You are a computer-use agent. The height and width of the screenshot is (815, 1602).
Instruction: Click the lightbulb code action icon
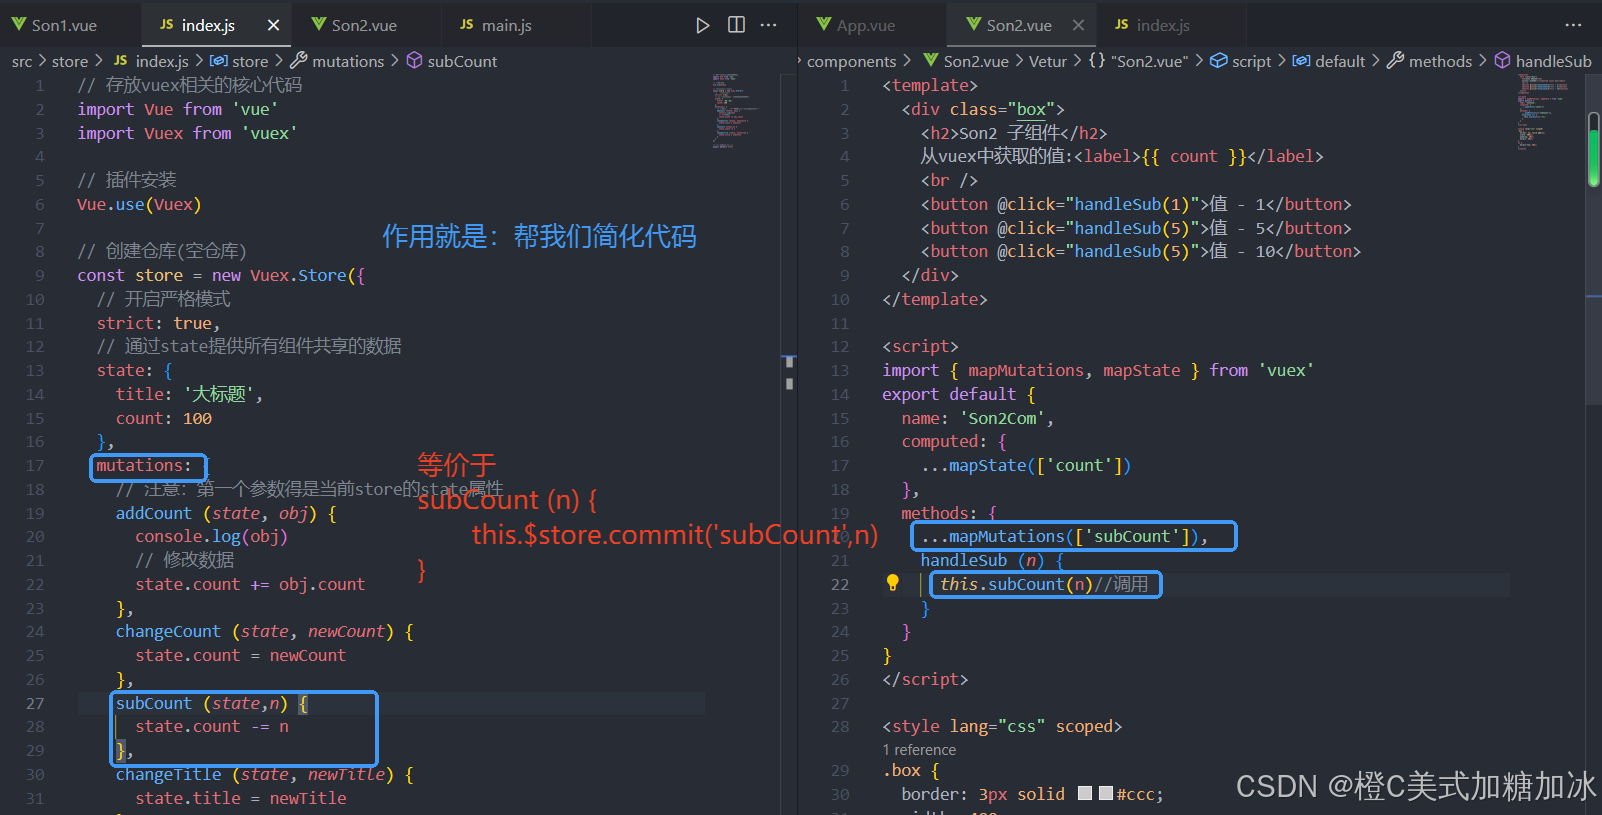893,583
